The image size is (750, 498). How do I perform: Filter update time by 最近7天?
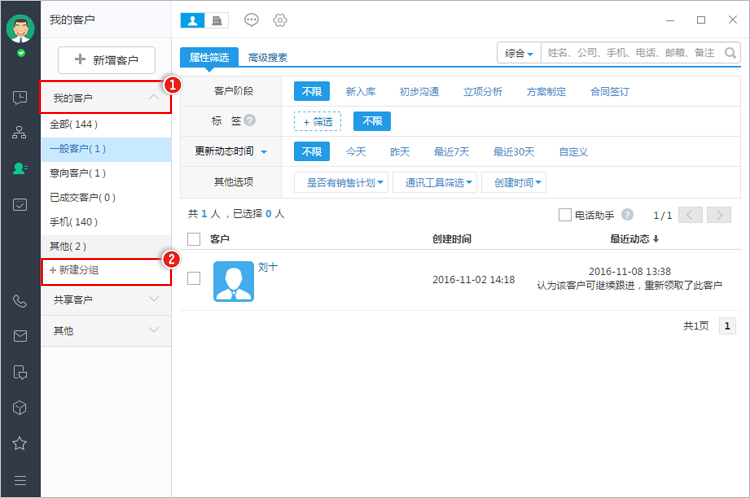(x=452, y=152)
